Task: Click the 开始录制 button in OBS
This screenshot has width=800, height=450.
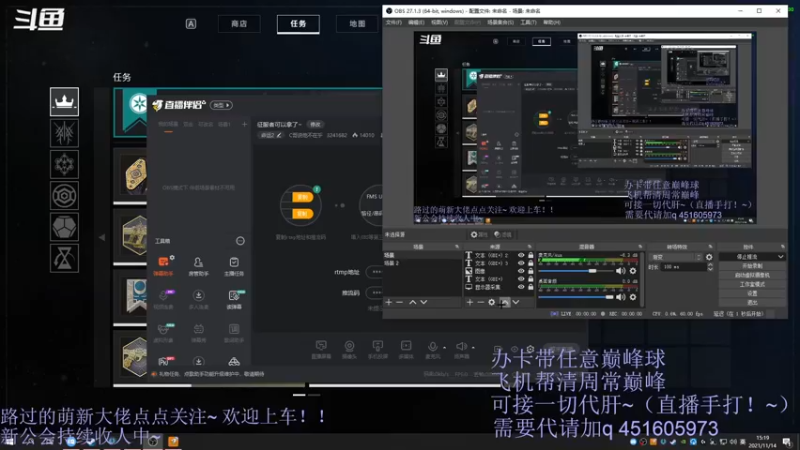Action: [x=752, y=266]
